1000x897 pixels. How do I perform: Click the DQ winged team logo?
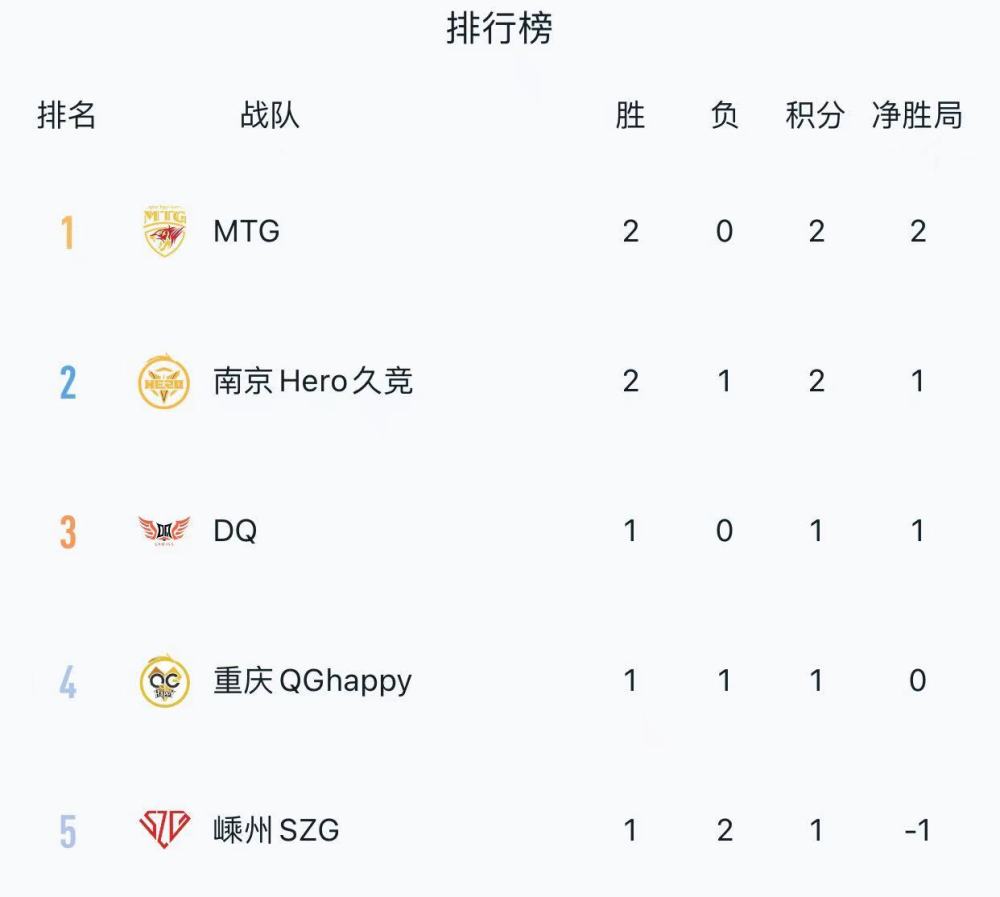[x=165, y=531]
